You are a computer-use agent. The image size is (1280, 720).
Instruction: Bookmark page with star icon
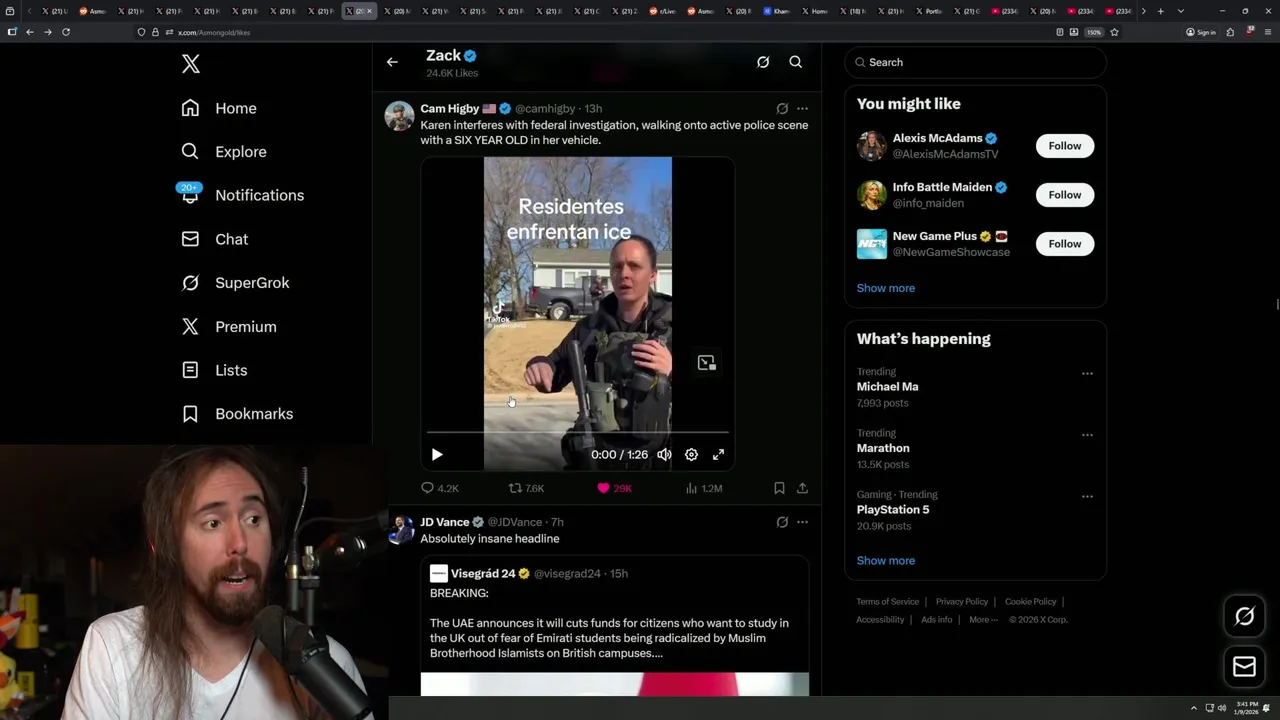point(1114,32)
